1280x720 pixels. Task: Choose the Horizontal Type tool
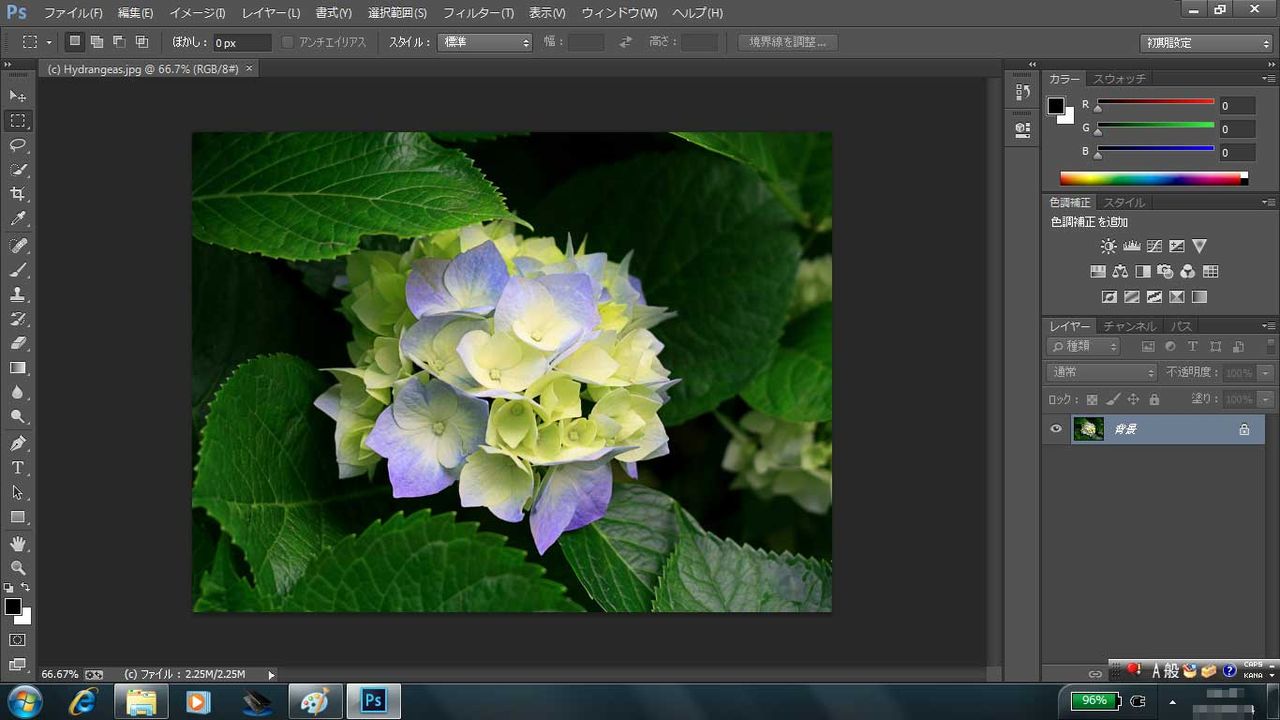point(18,468)
